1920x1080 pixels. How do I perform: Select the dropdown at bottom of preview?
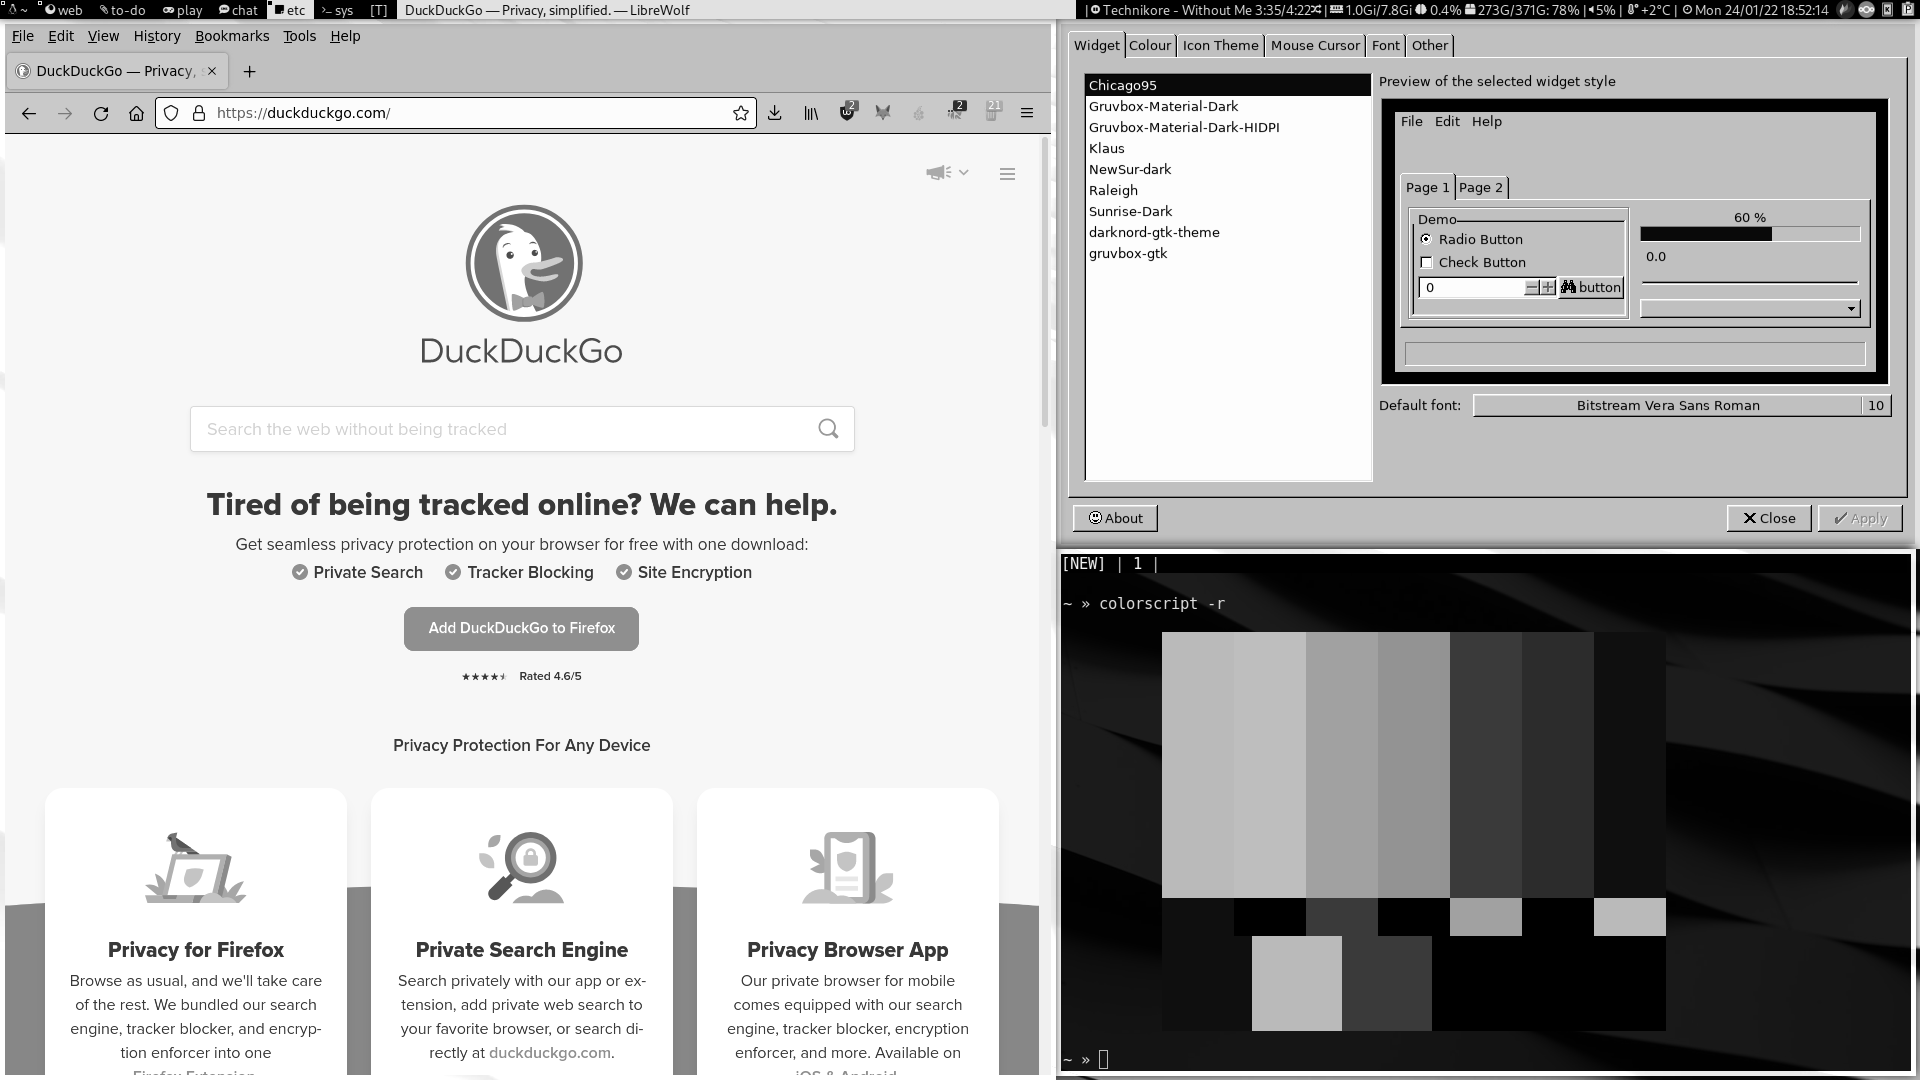pos(1750,307)
